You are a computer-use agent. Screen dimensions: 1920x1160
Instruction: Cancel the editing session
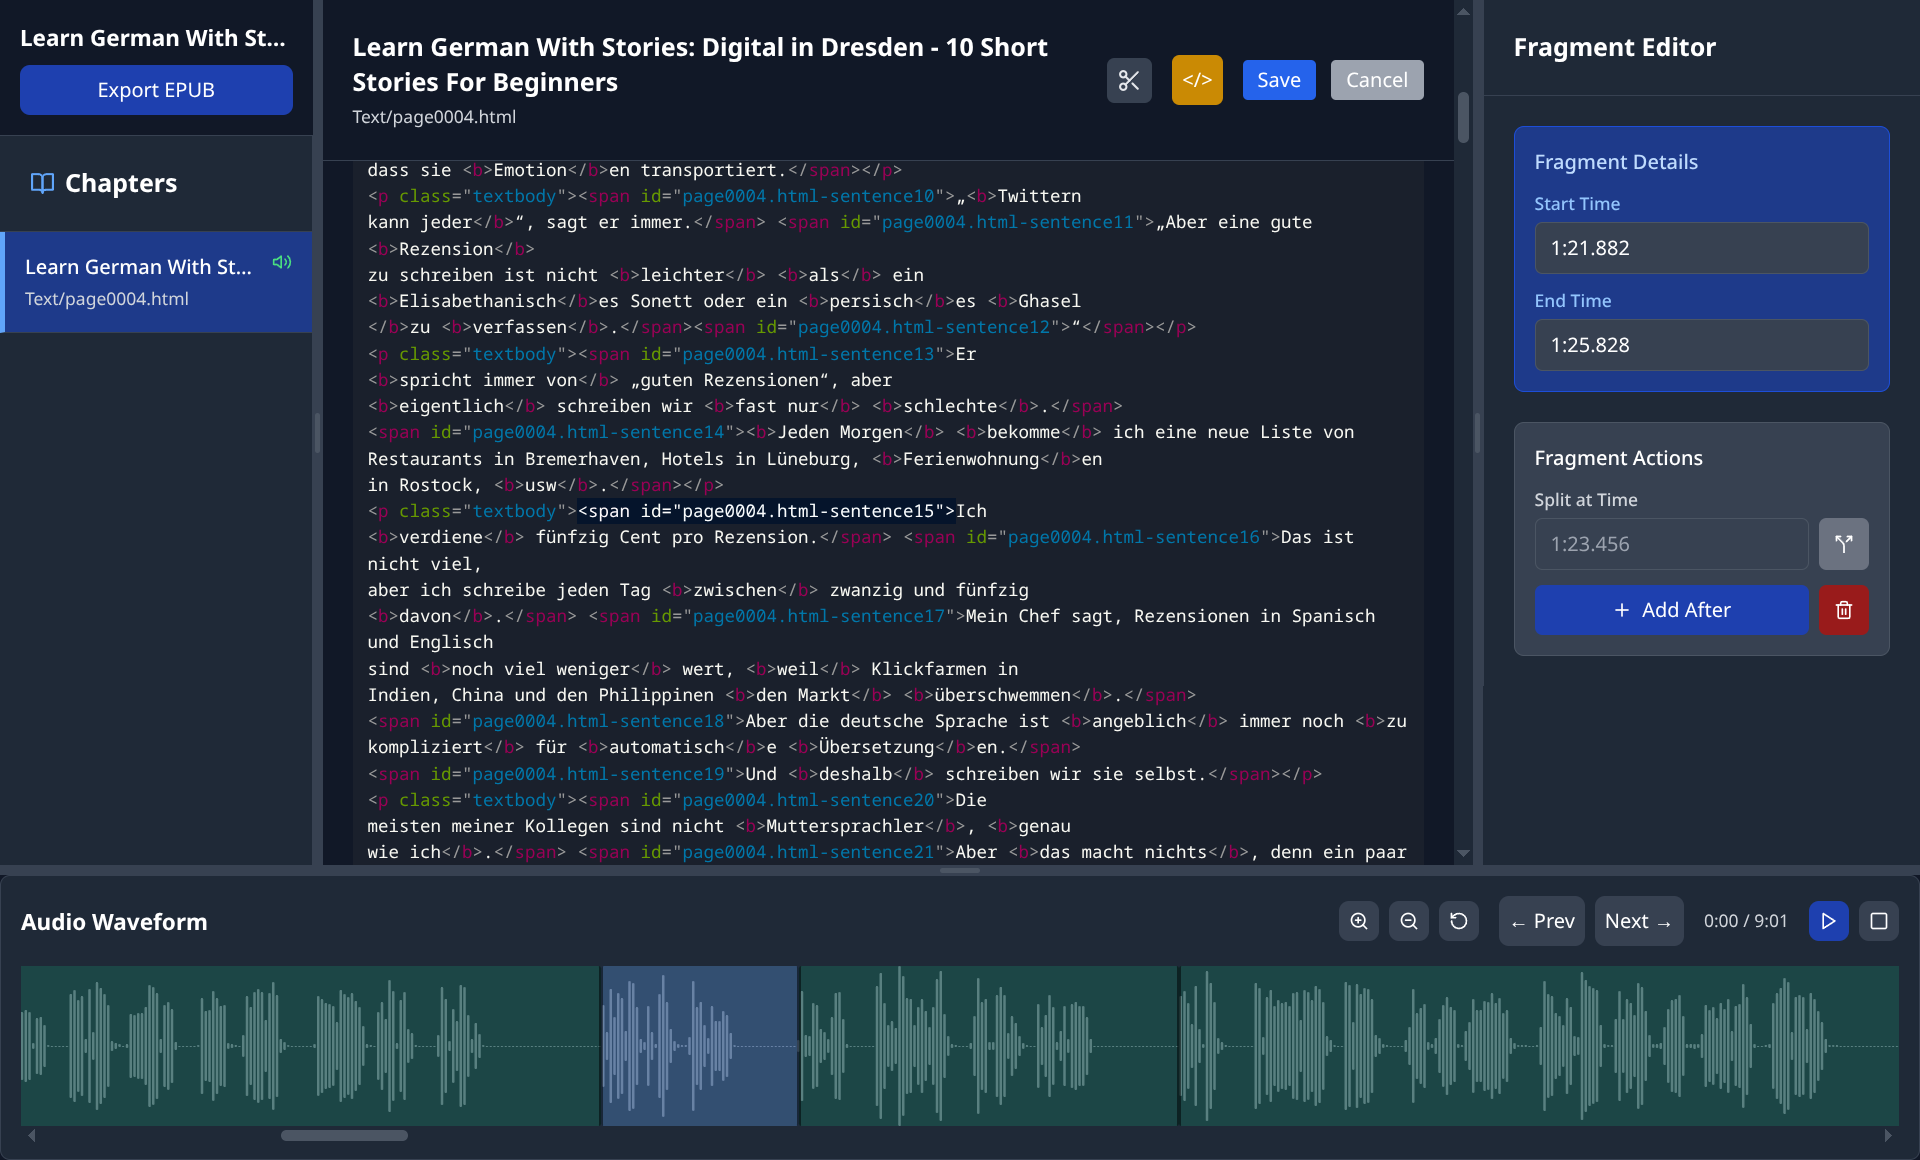1377,80
